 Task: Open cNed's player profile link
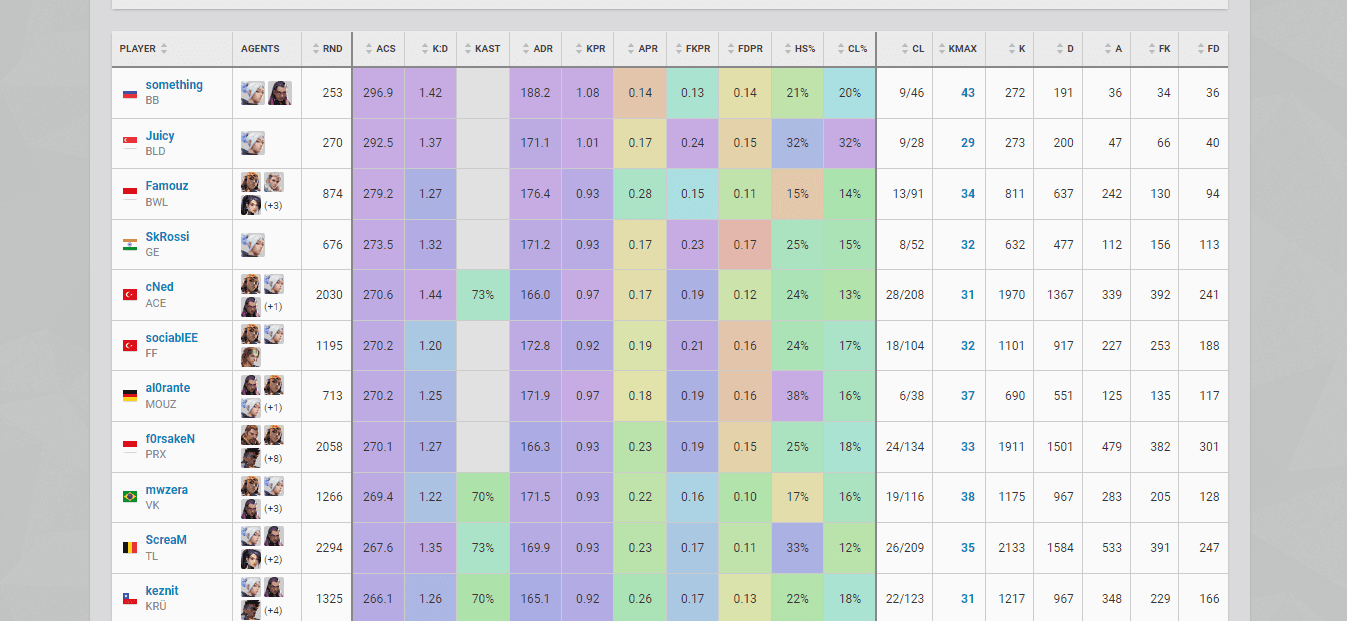tap(159, 287)
